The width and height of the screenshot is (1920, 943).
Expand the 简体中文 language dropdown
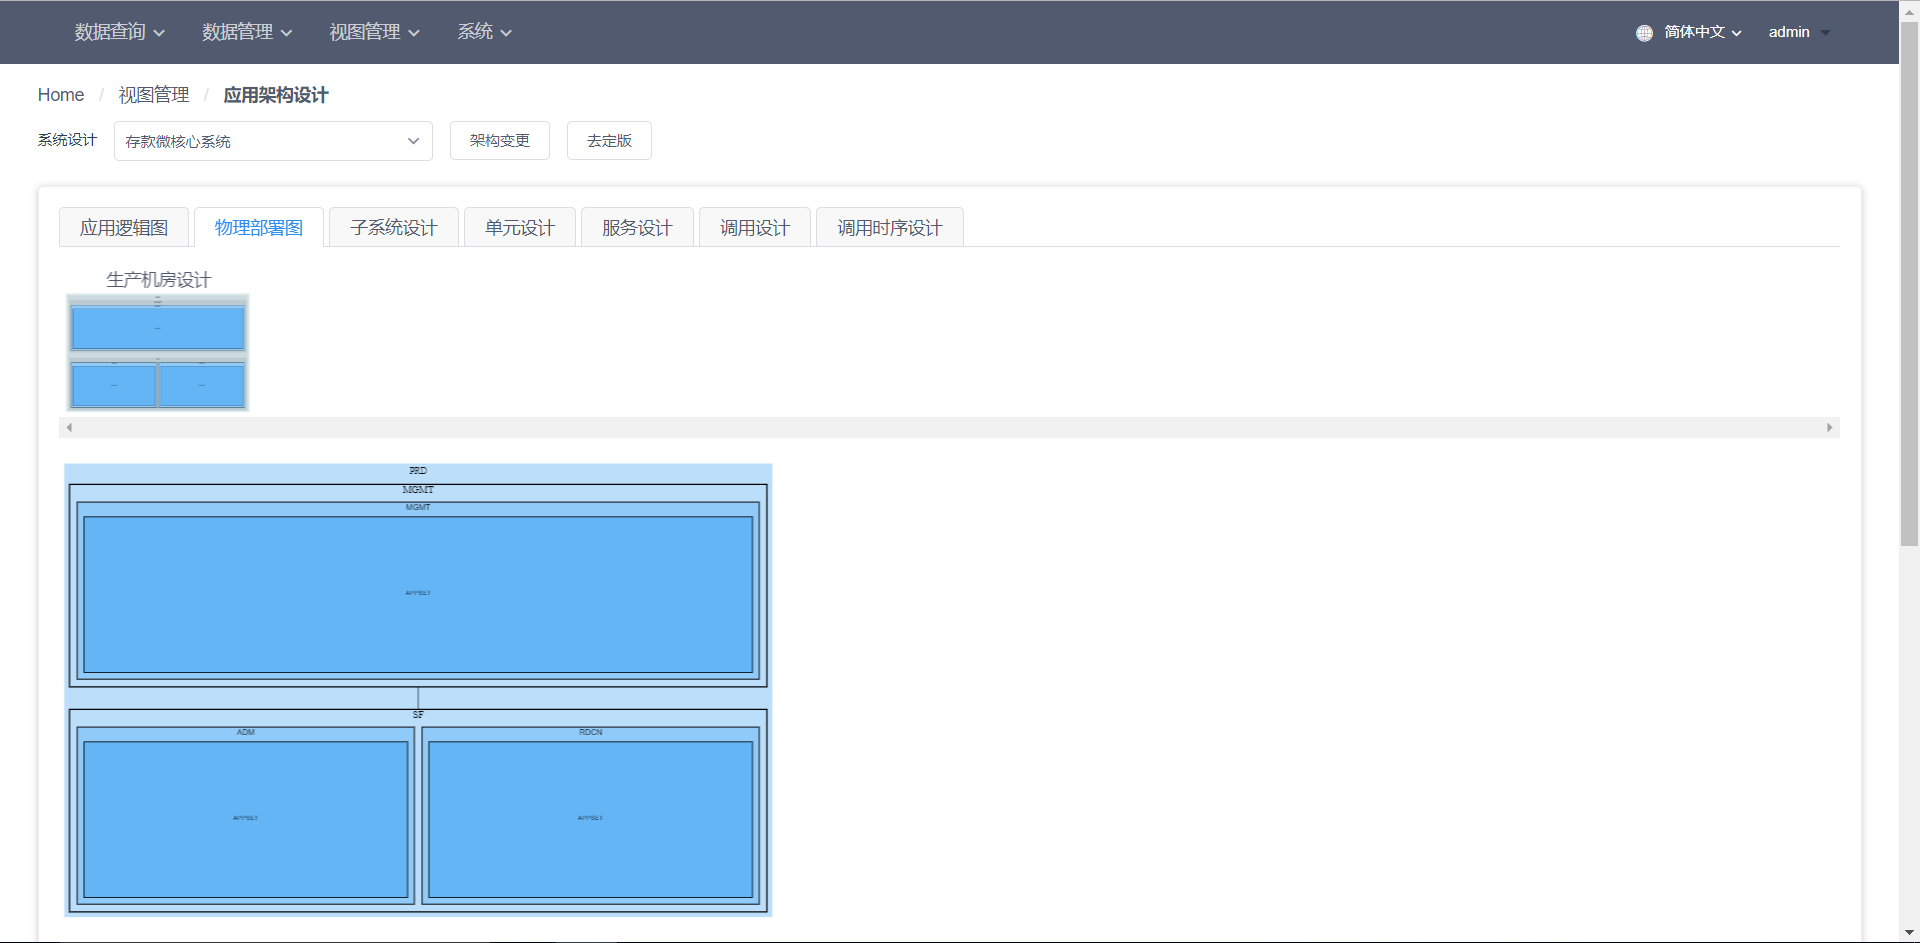[1703, 32]
